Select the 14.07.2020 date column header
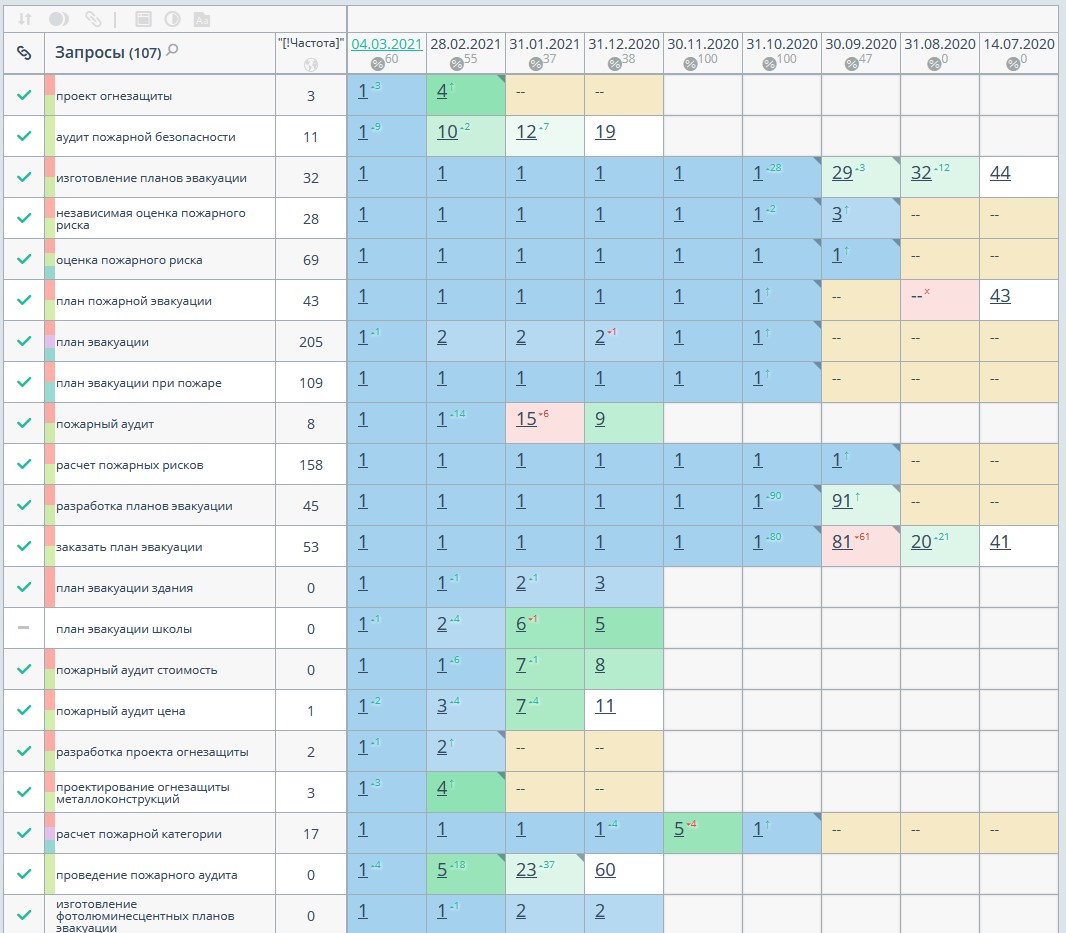 1019,44
